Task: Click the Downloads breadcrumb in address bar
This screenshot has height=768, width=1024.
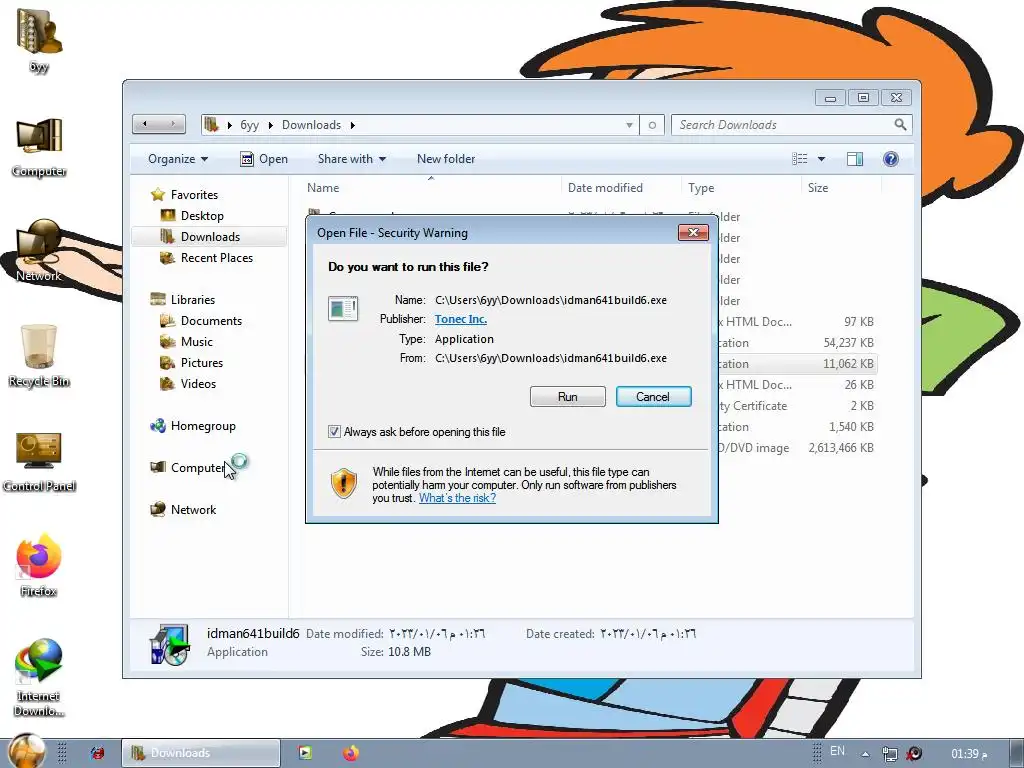Action: [x=312, y=125]
